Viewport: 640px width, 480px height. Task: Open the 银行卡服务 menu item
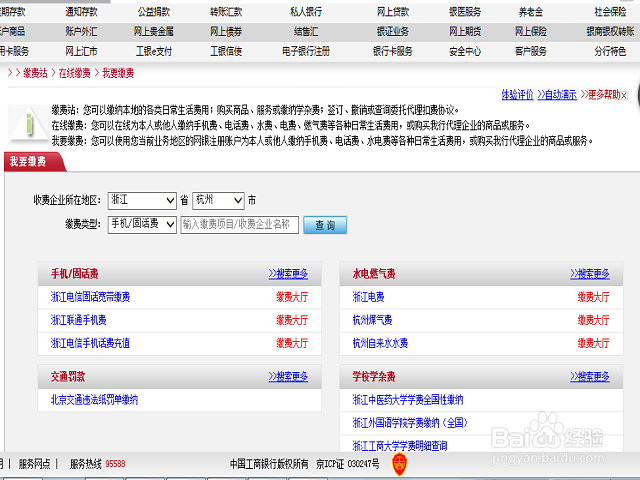point(393,51)
